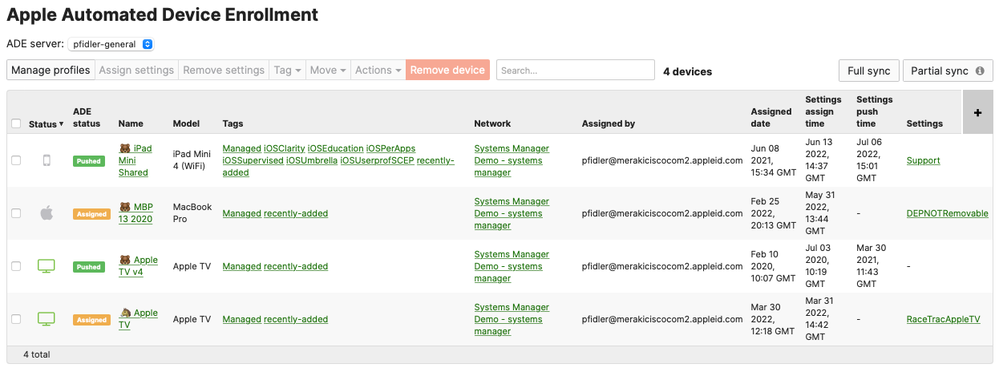Open Apple TV link in RaceTracAppleTV row
The height and width of the screenshot is (368, 999).
click(x=138, y=319)
